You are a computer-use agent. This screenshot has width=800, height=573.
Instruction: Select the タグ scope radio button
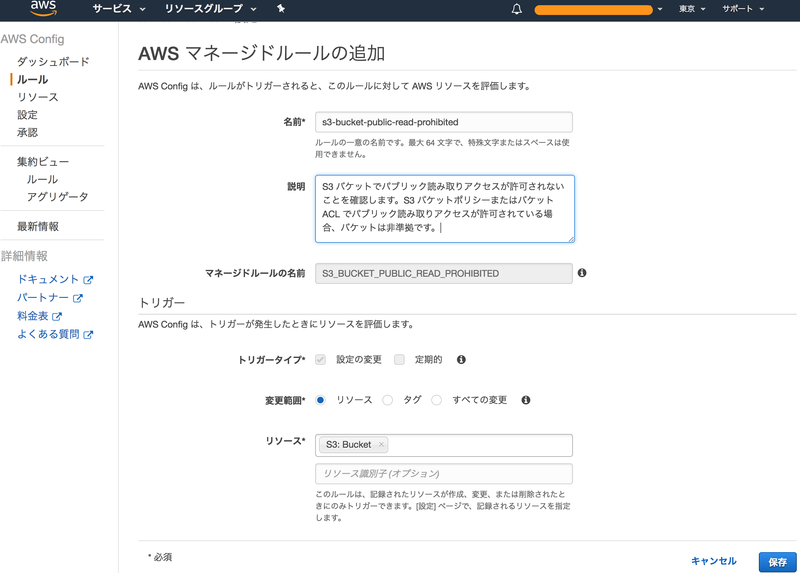click(x=388, y=400)
